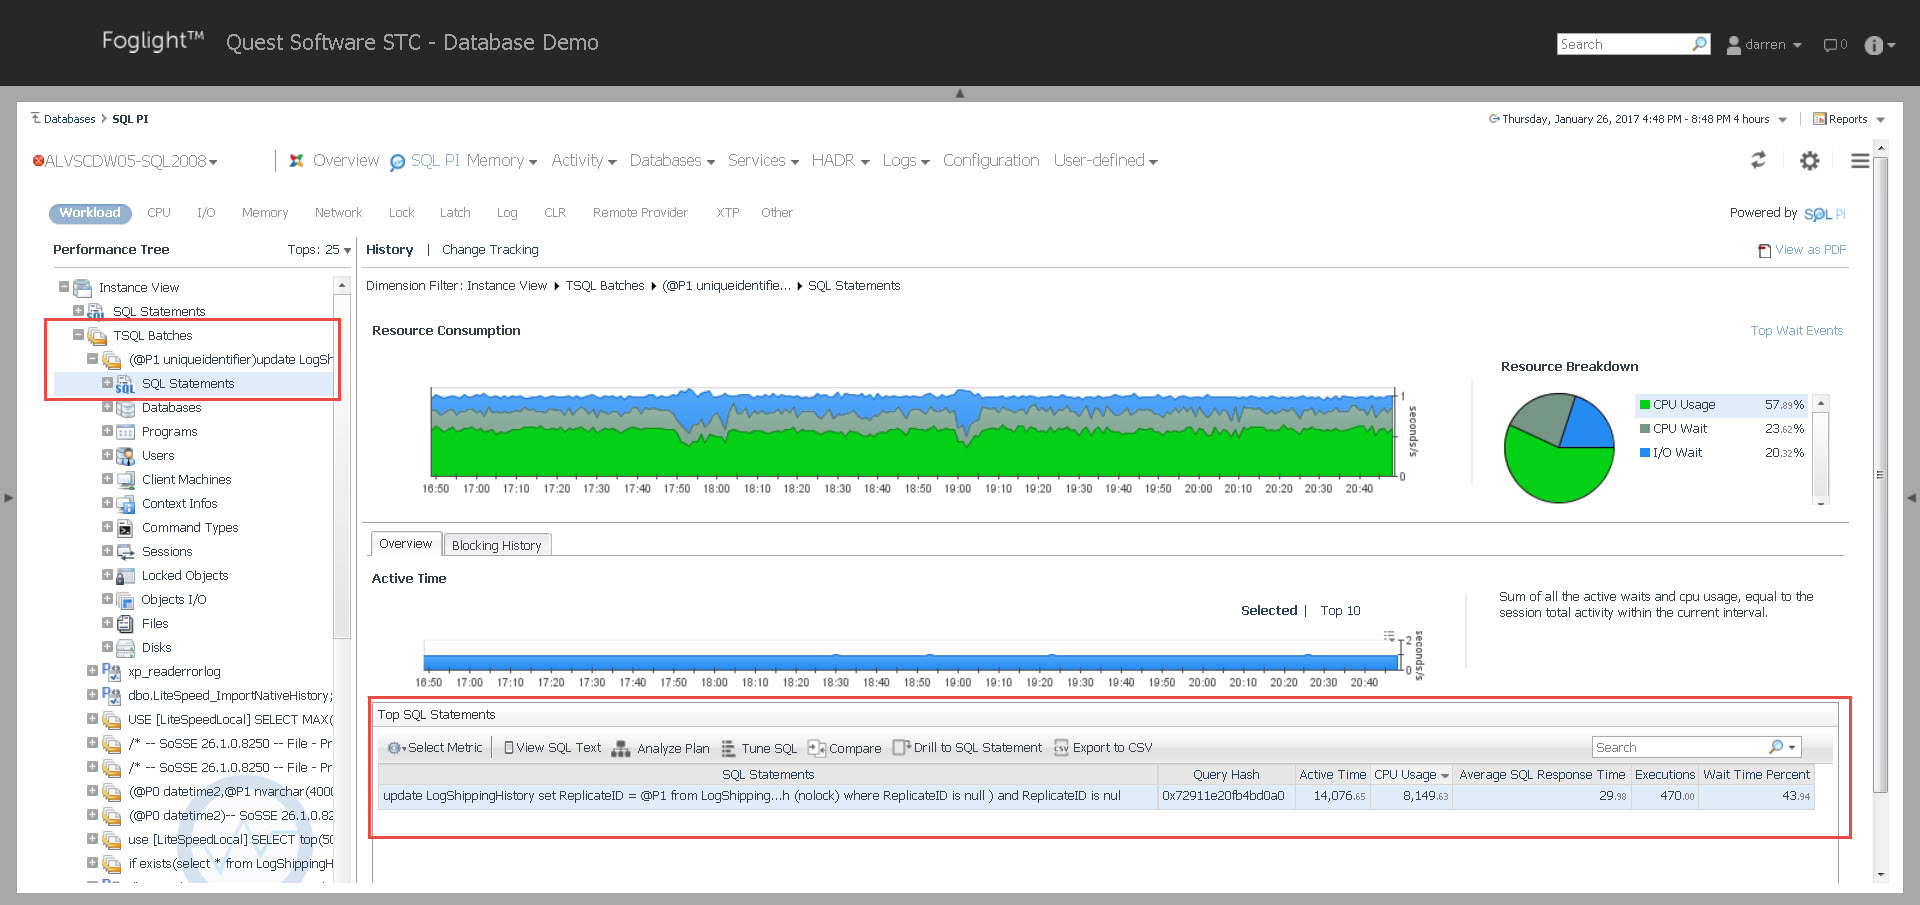Click the Select Metric icon
1920x905 pixels.
point(396,748)
